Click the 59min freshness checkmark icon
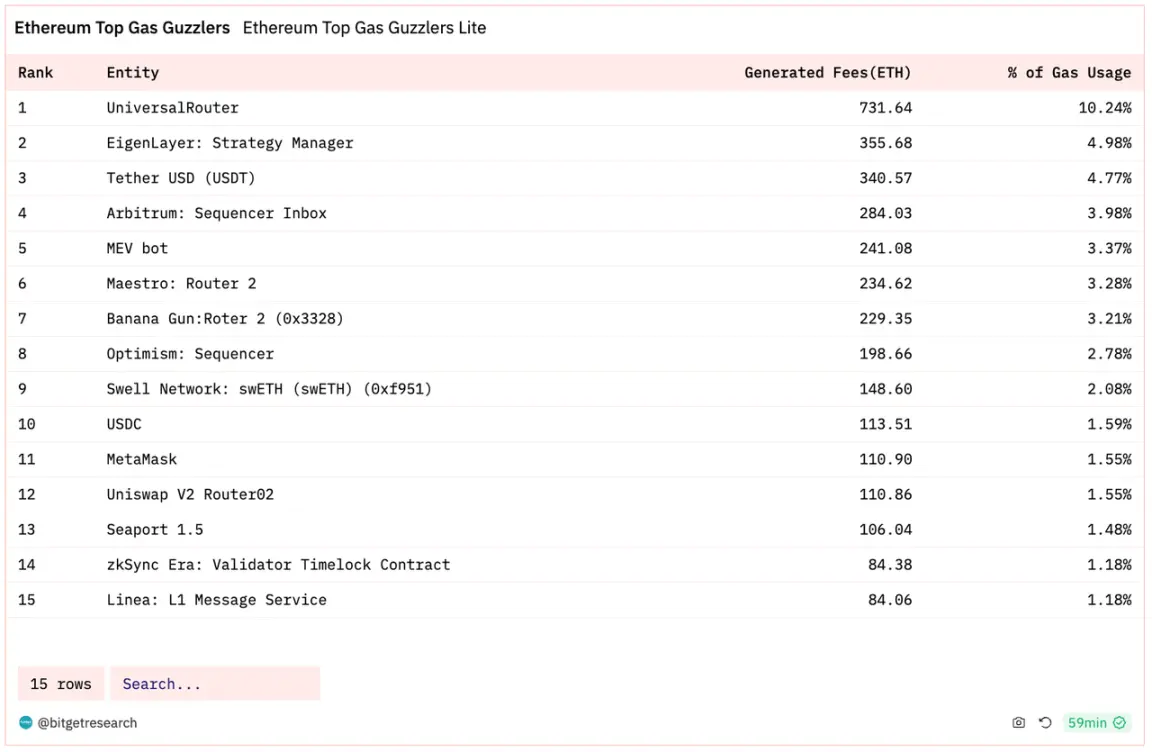This screenshot has height=752, width=1152. (x=1120, y=723)
